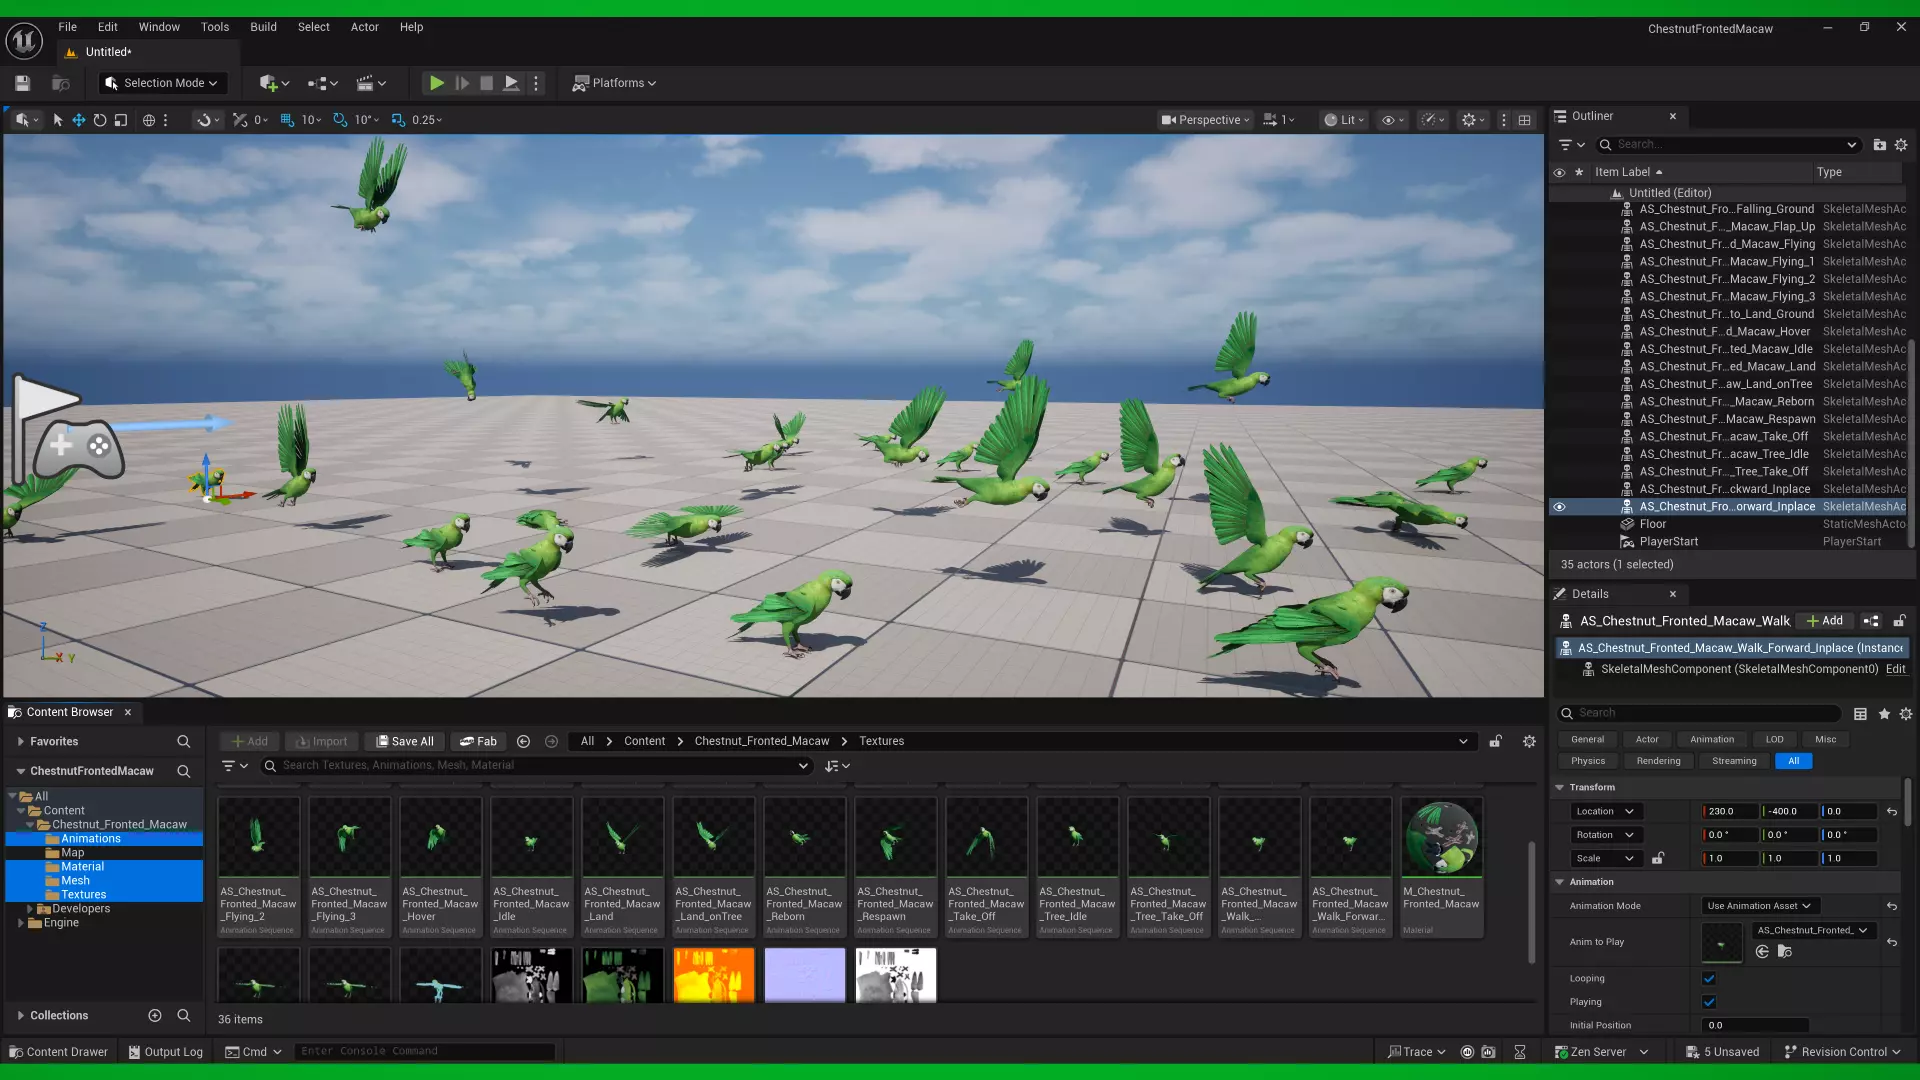Toggle the scale lock icon

pyautogui.click(x=1658, y=858)
